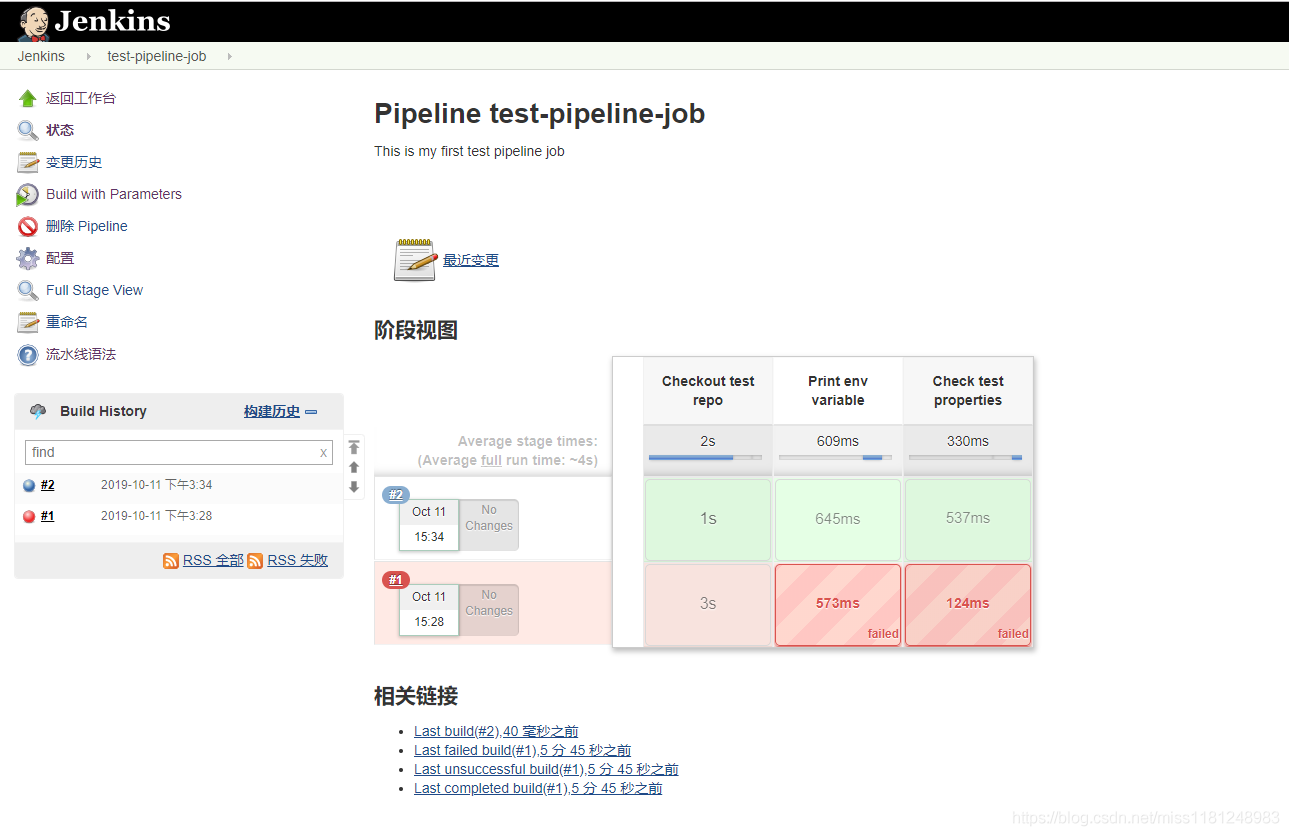Clear the find box with x icon

(x=323, y=453)
